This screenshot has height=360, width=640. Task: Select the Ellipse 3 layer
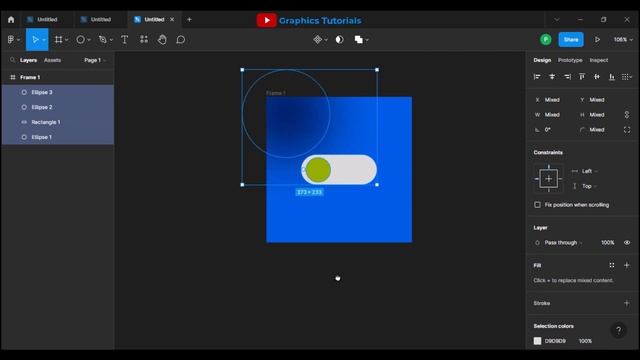tap(58, 92)
